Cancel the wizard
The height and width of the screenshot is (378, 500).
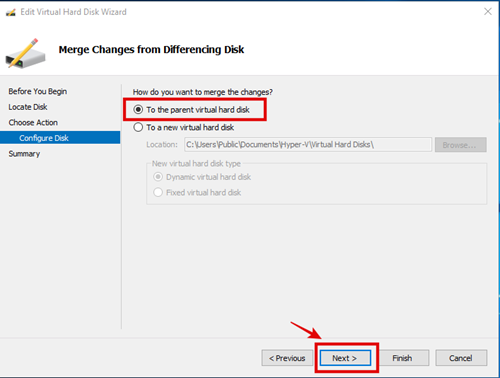pyautogui.click(x=461, y=358)
